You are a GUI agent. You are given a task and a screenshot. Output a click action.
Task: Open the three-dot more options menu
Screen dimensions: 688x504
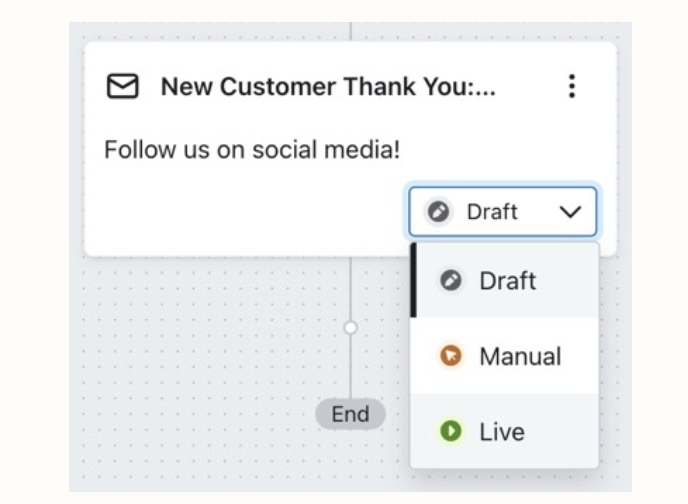click(571, 86)
